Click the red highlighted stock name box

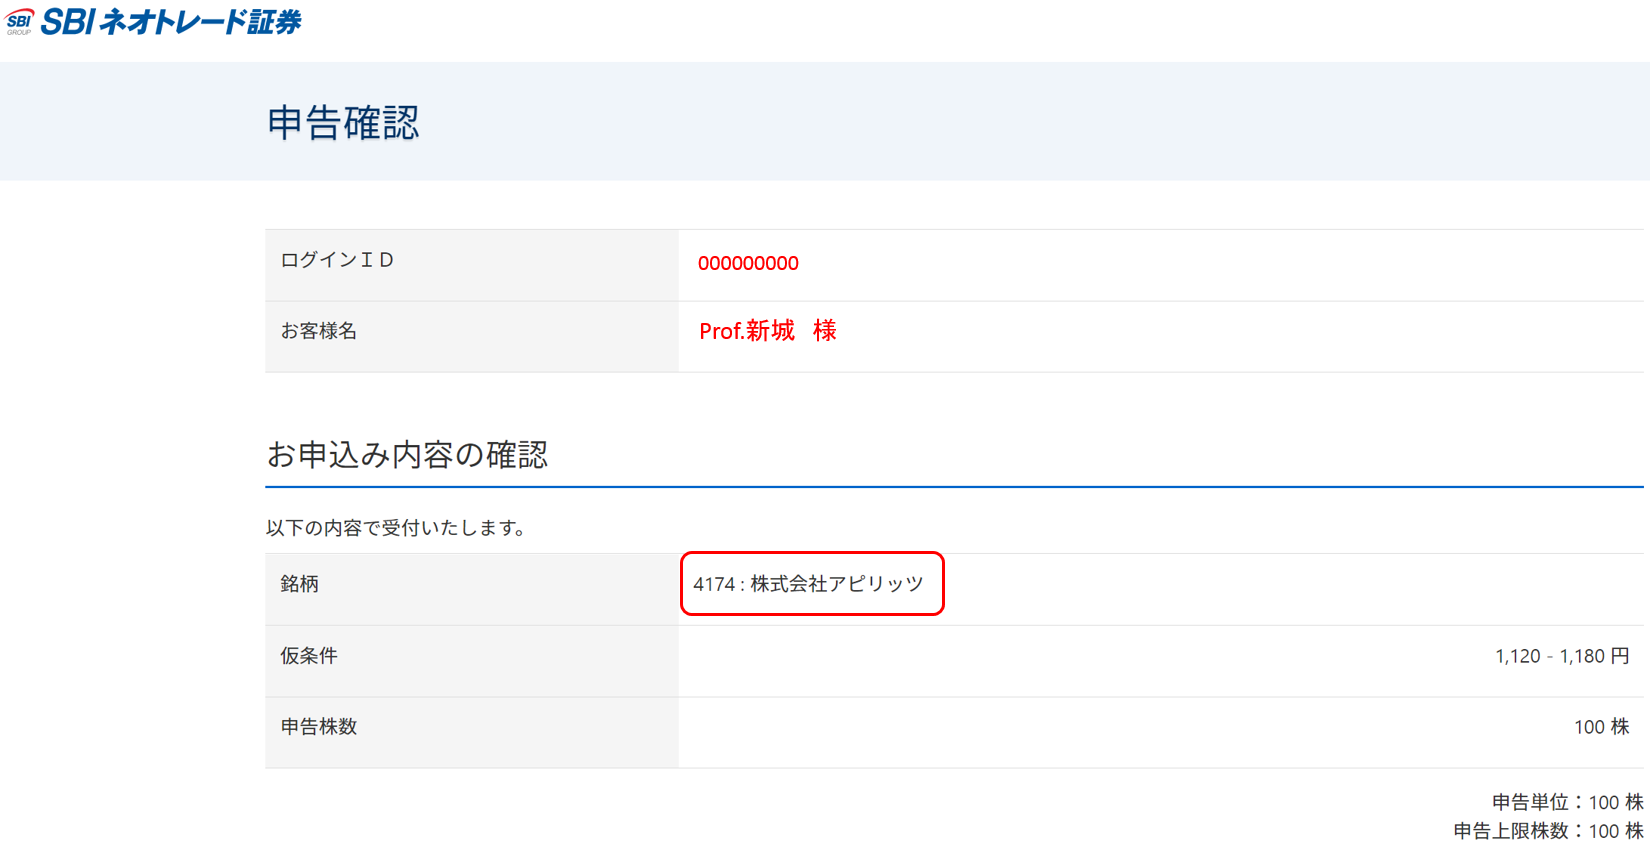point(812,583)
